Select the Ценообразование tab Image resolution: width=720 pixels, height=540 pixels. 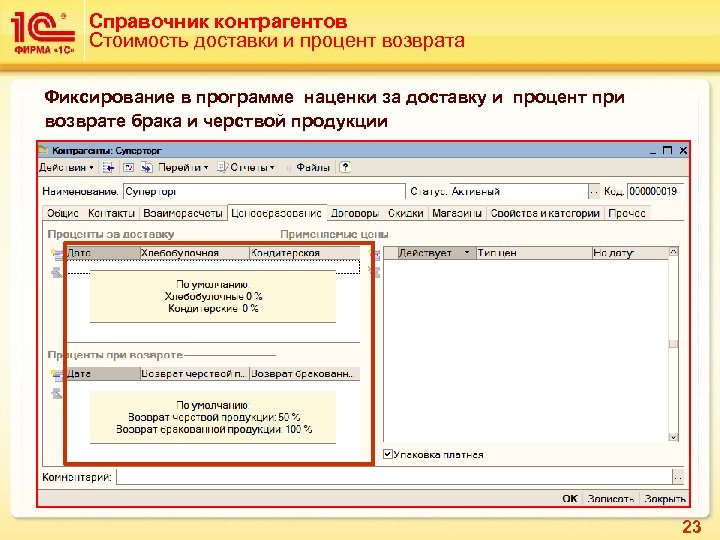tap(276, 213)
